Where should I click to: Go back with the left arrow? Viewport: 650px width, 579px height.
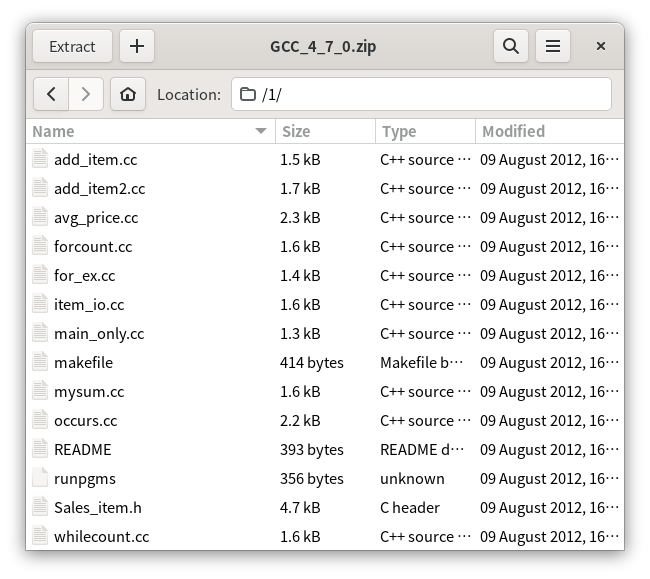[x=51, y=94]
